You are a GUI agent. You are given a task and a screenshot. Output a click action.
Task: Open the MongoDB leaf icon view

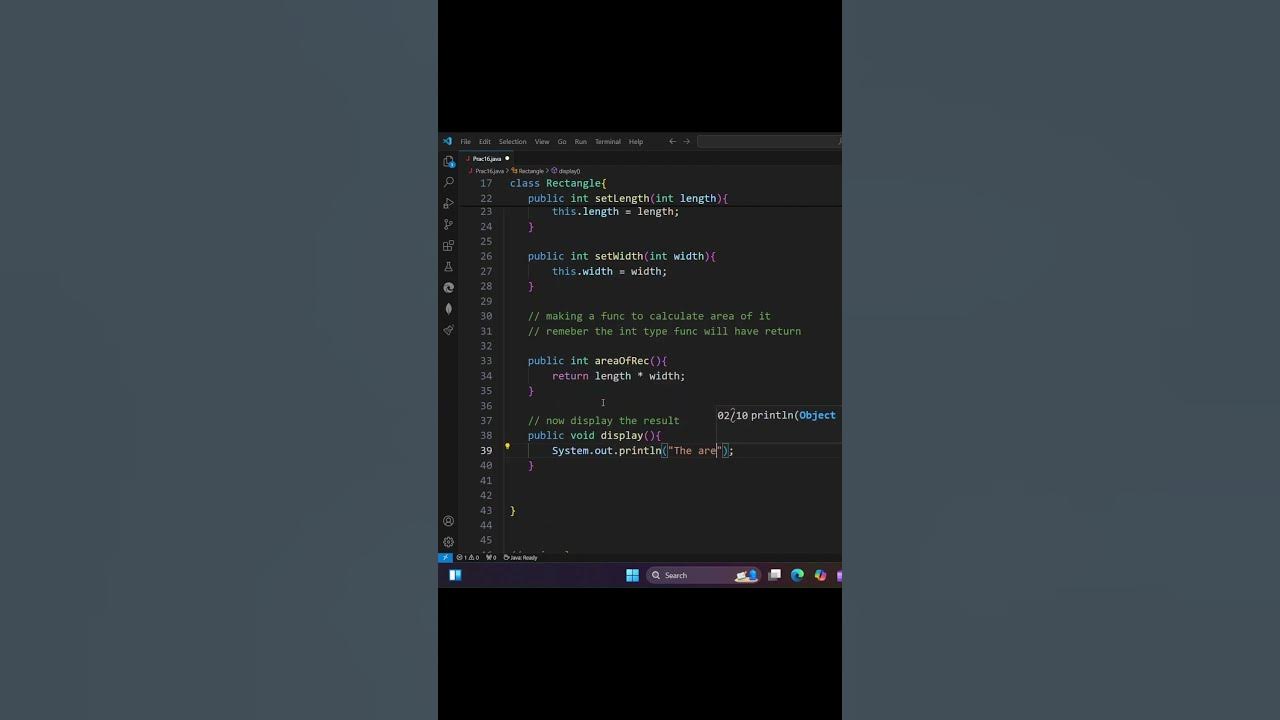click(x=448, y=308)
